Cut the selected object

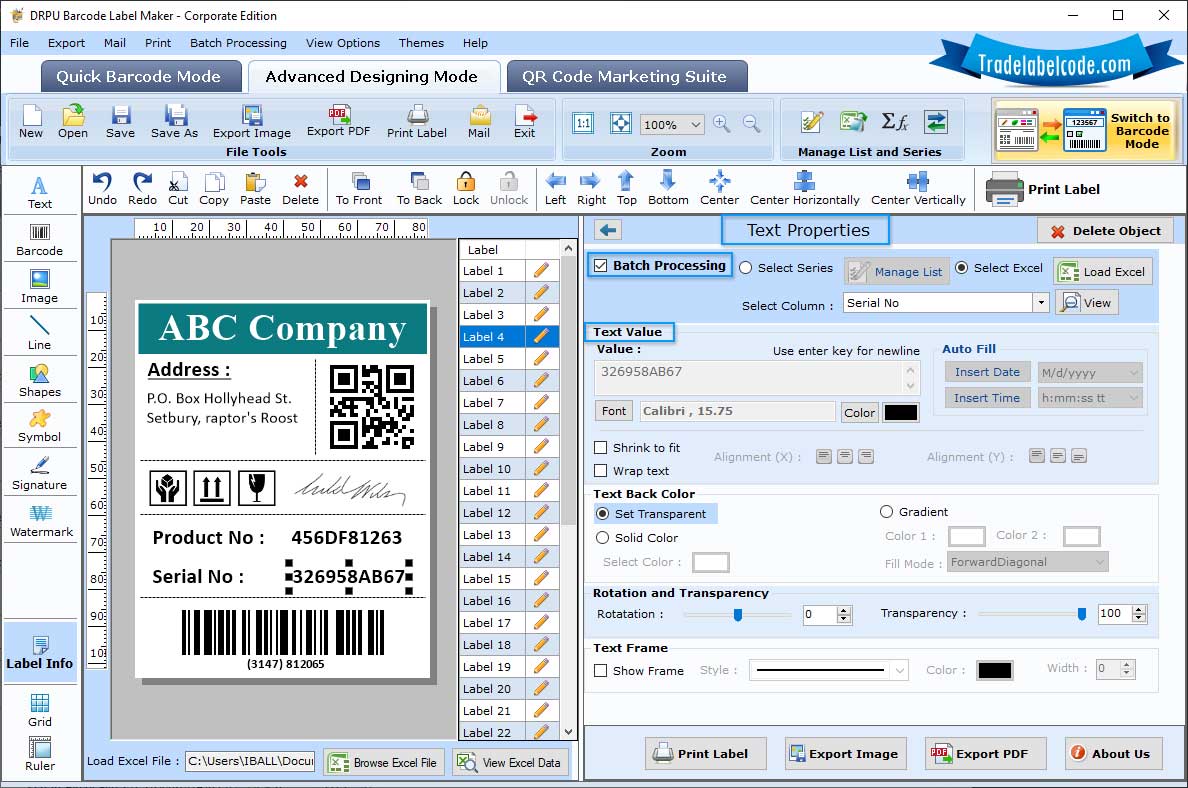[178, 189]
